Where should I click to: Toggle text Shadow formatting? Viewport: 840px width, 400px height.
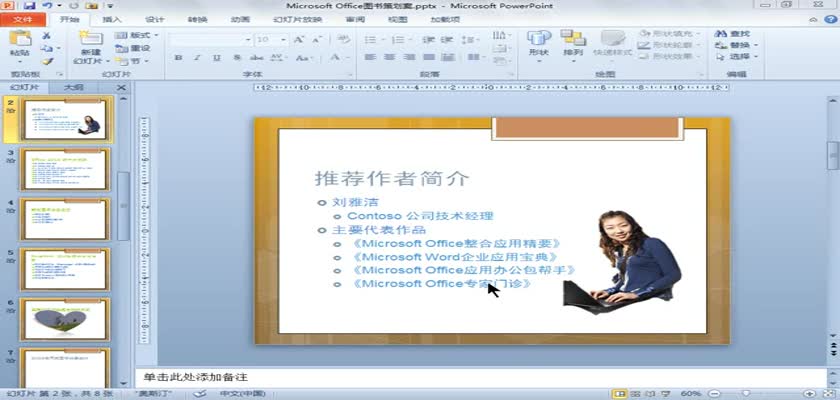click(237, 57)
